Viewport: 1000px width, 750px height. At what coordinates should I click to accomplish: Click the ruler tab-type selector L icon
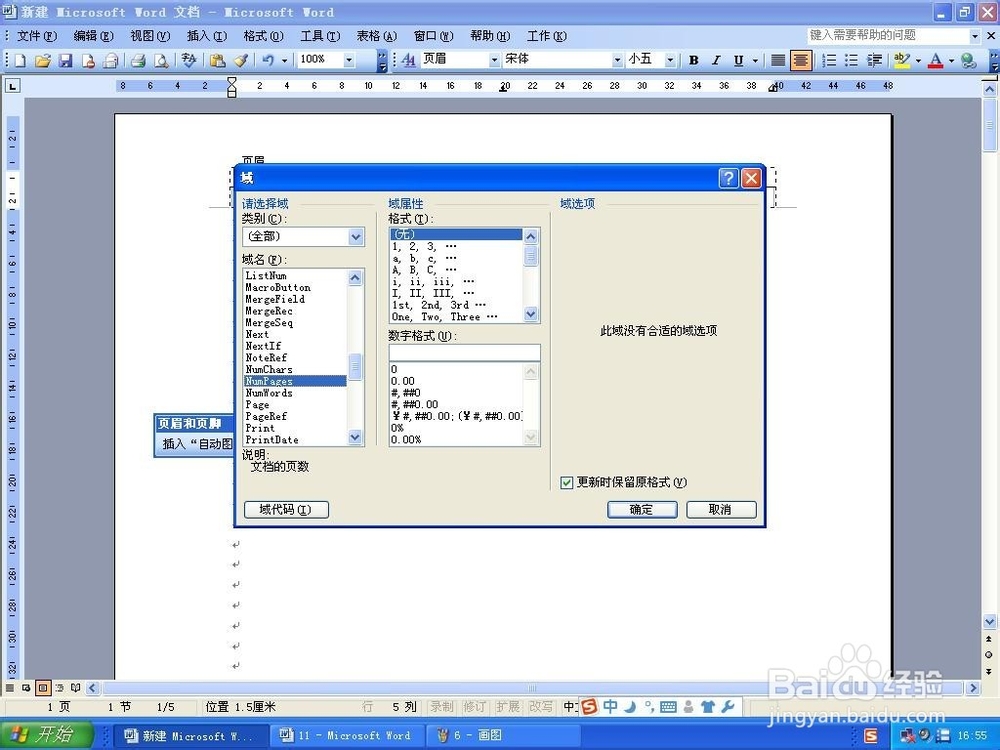[12, 85]
